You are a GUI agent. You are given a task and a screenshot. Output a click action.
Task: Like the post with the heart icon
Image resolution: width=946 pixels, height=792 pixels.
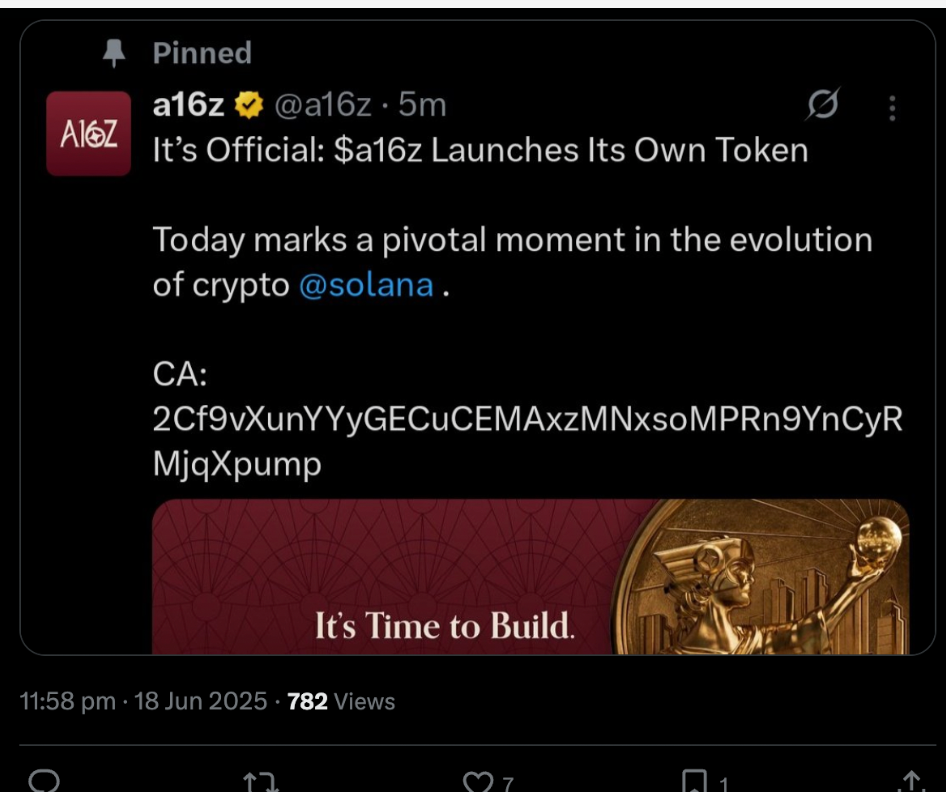(480, 780)
